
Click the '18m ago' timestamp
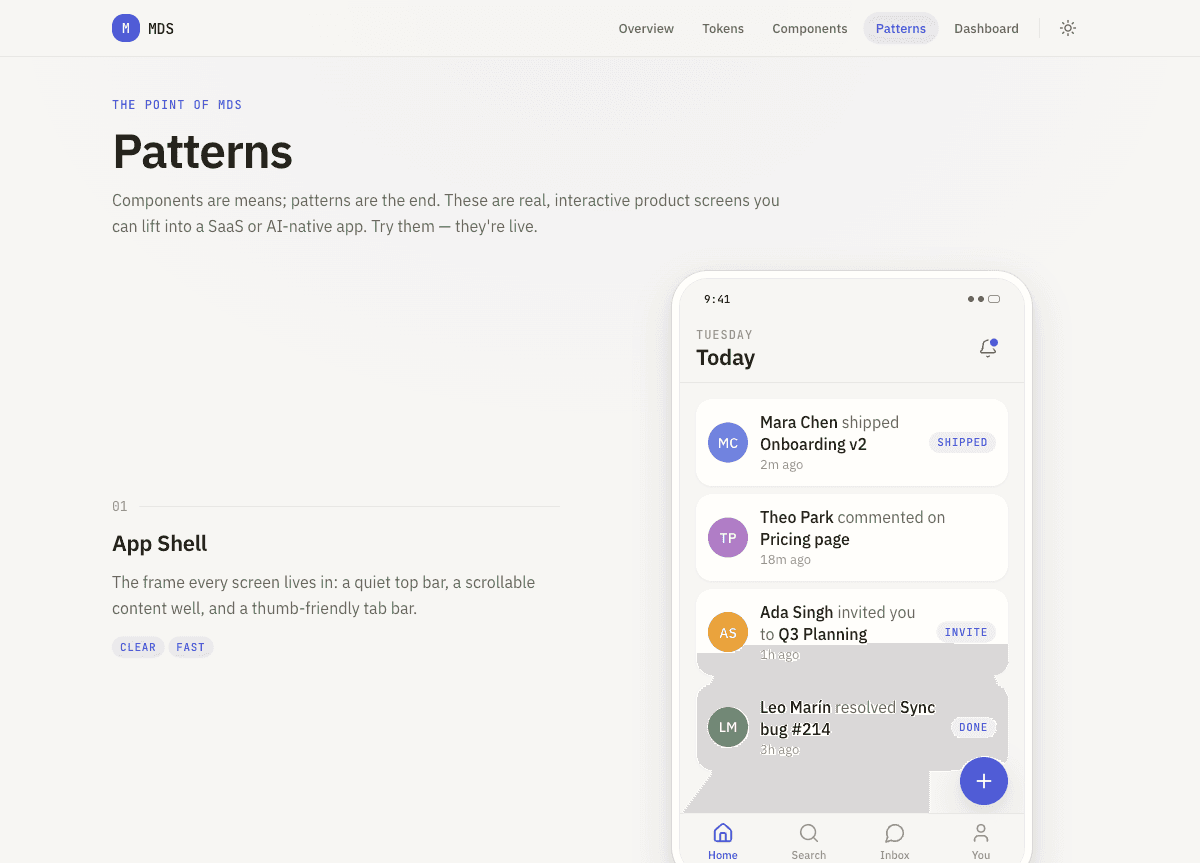pos(785,560)
